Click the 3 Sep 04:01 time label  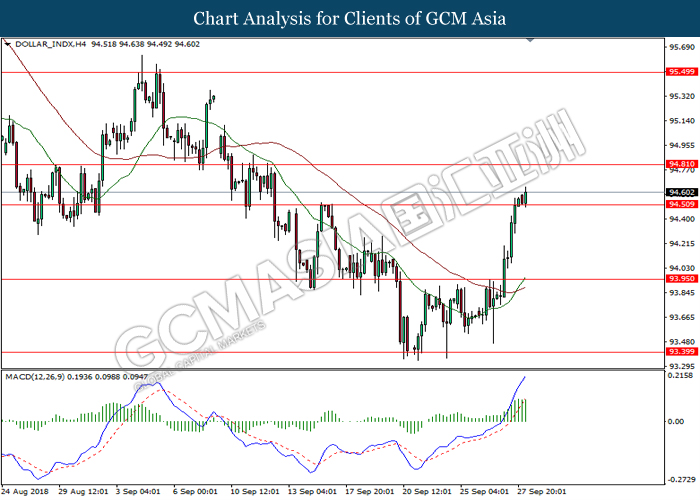pos(138,492)
